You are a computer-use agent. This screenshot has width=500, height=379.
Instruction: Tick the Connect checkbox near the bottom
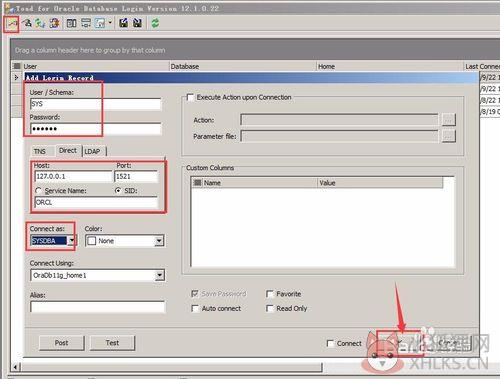330,343
